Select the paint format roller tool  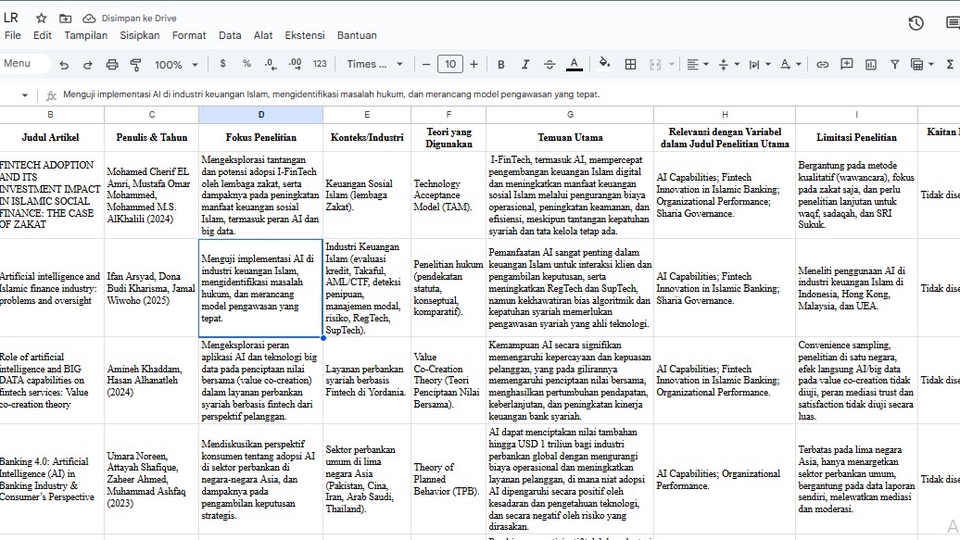point(135,64)
